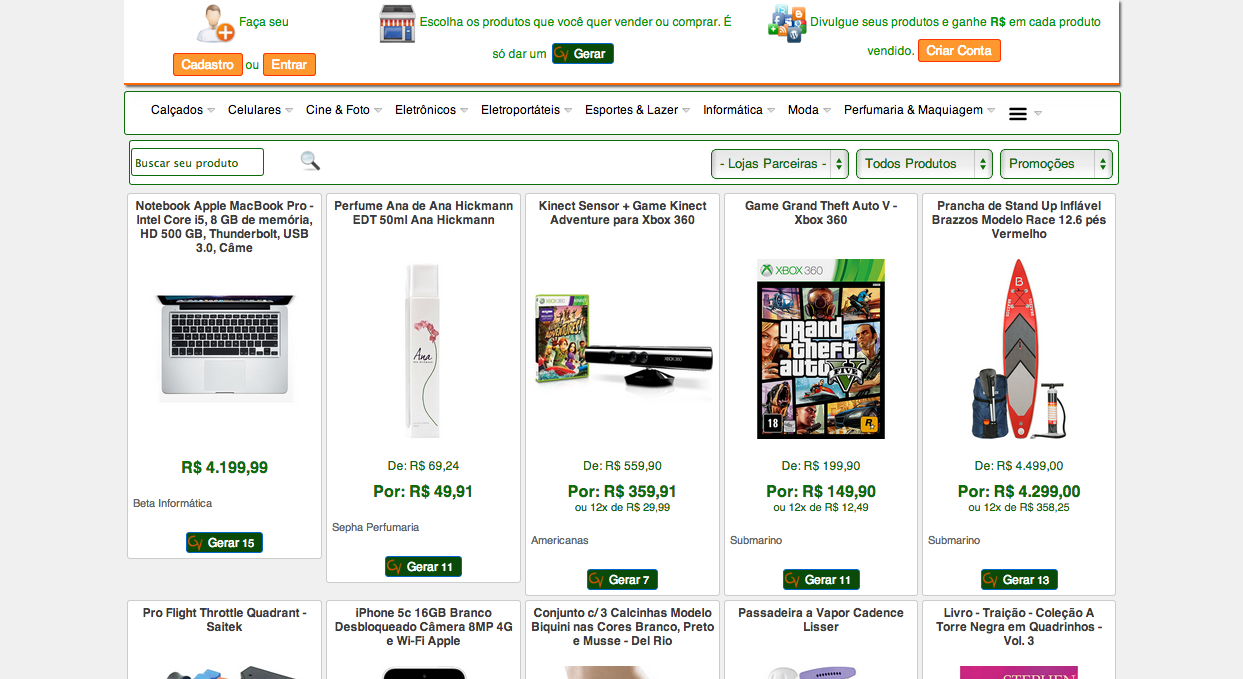This screenshot has width=1243, height=679.
Task: Expand the Calçados category menu
Action: (183, 110)
